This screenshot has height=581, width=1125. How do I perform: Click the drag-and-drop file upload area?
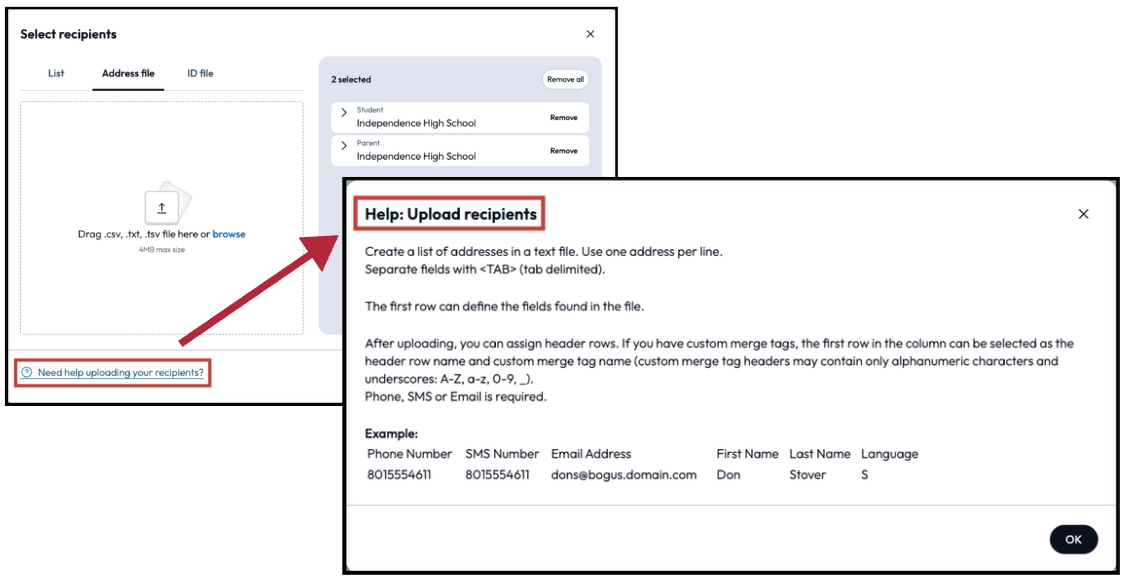[162, 218]
